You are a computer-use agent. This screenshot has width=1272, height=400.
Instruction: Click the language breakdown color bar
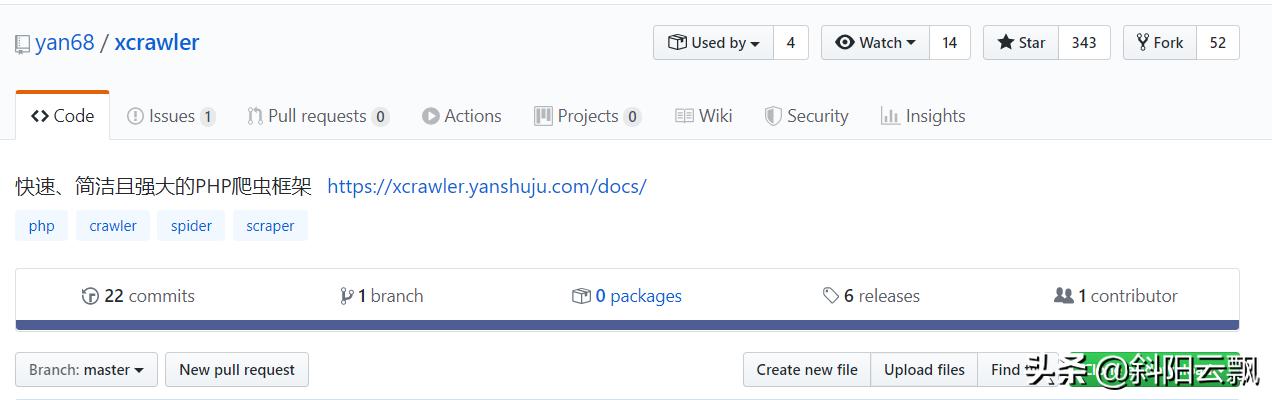(627, 325)
